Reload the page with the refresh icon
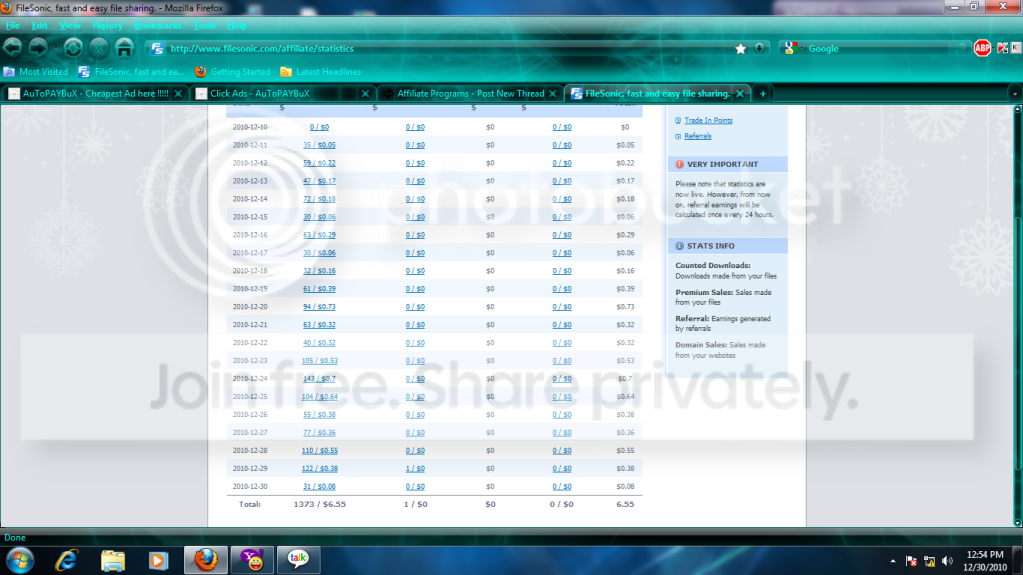Viewport: 1023px width, 575px height. [73, 48]
